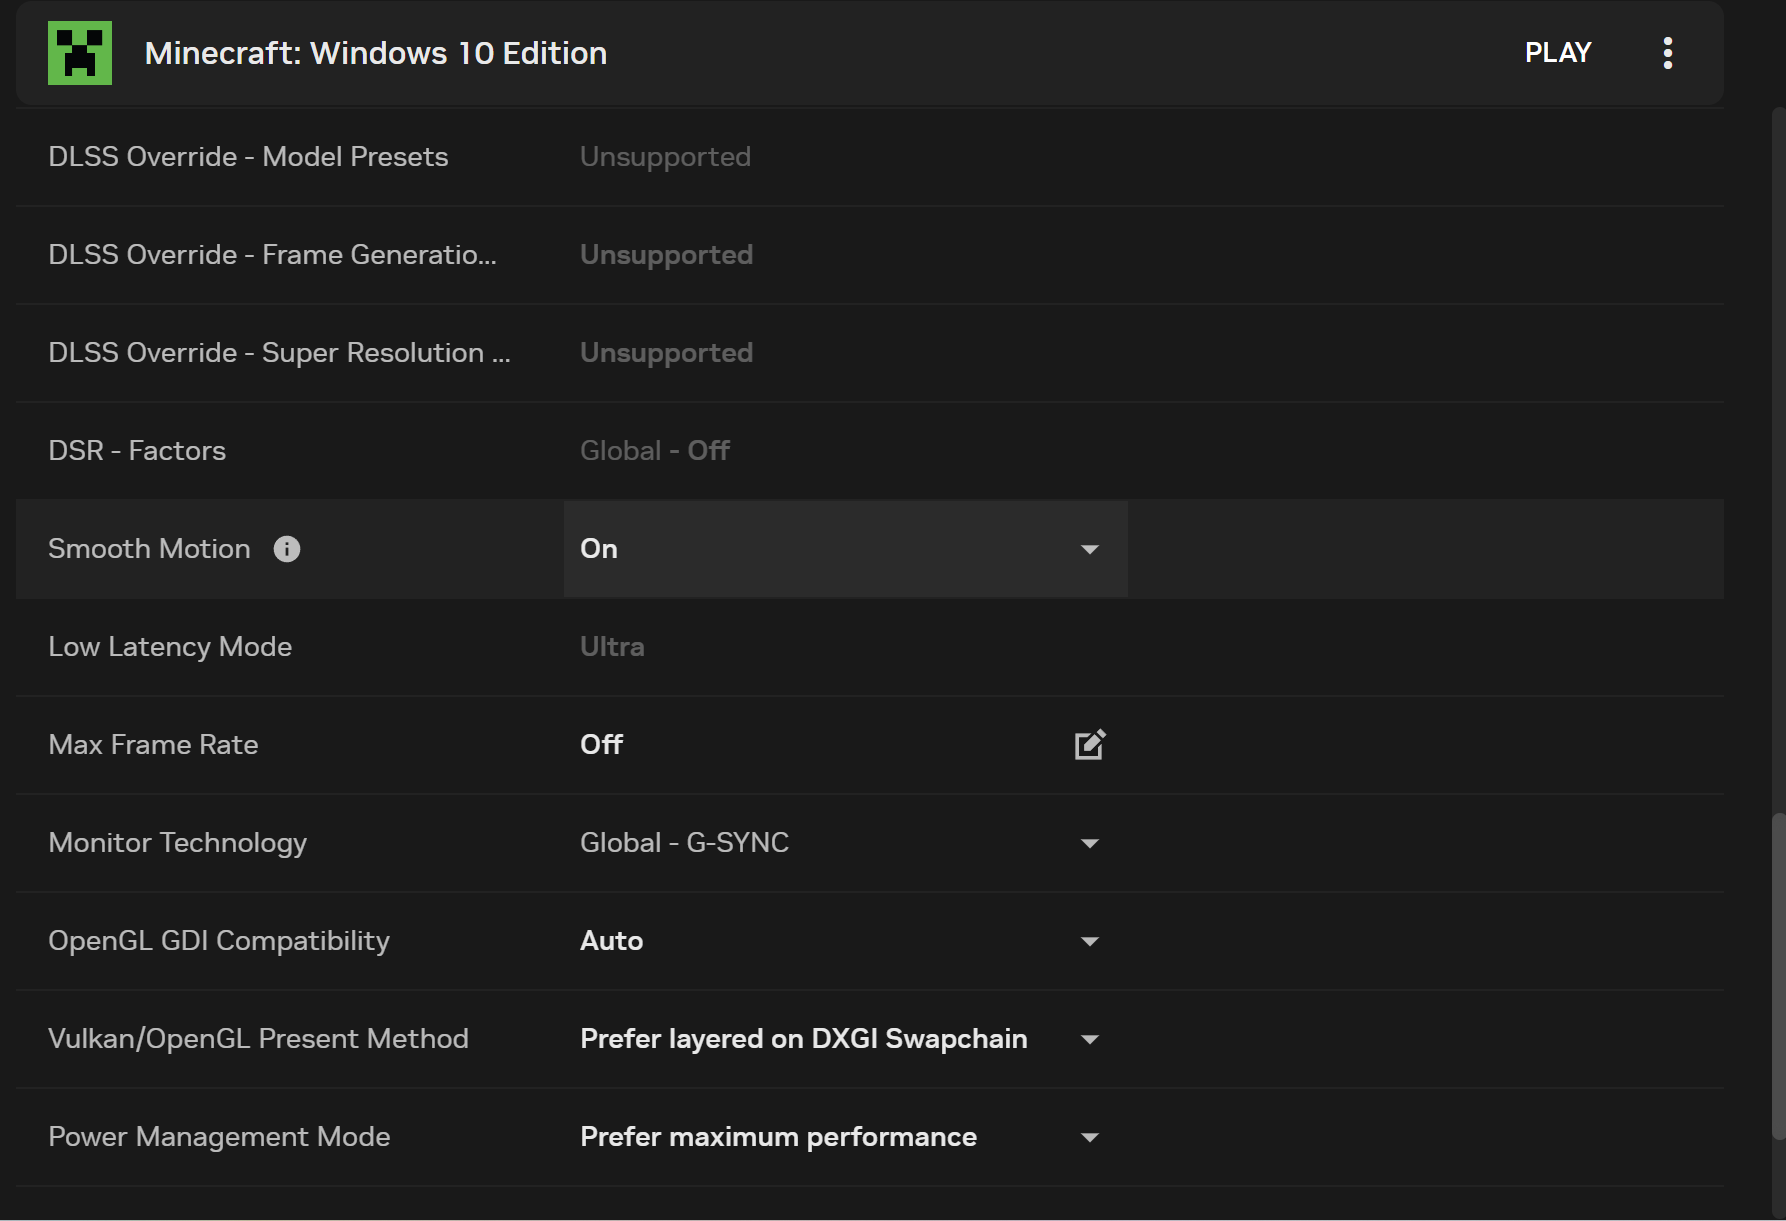Select the DSR - Factors setting row

pos(137,451)
